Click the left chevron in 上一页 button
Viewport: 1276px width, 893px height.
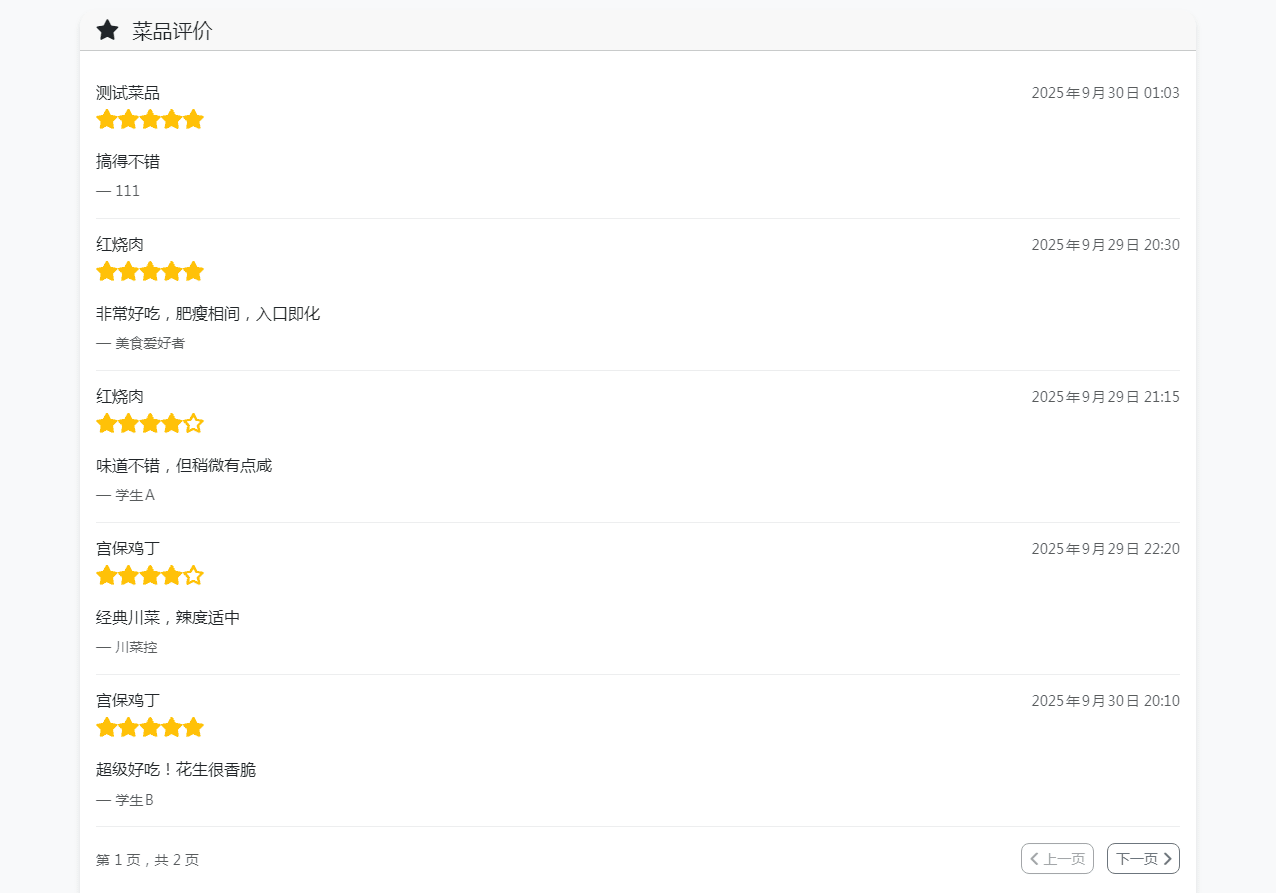pos(1034,859)
